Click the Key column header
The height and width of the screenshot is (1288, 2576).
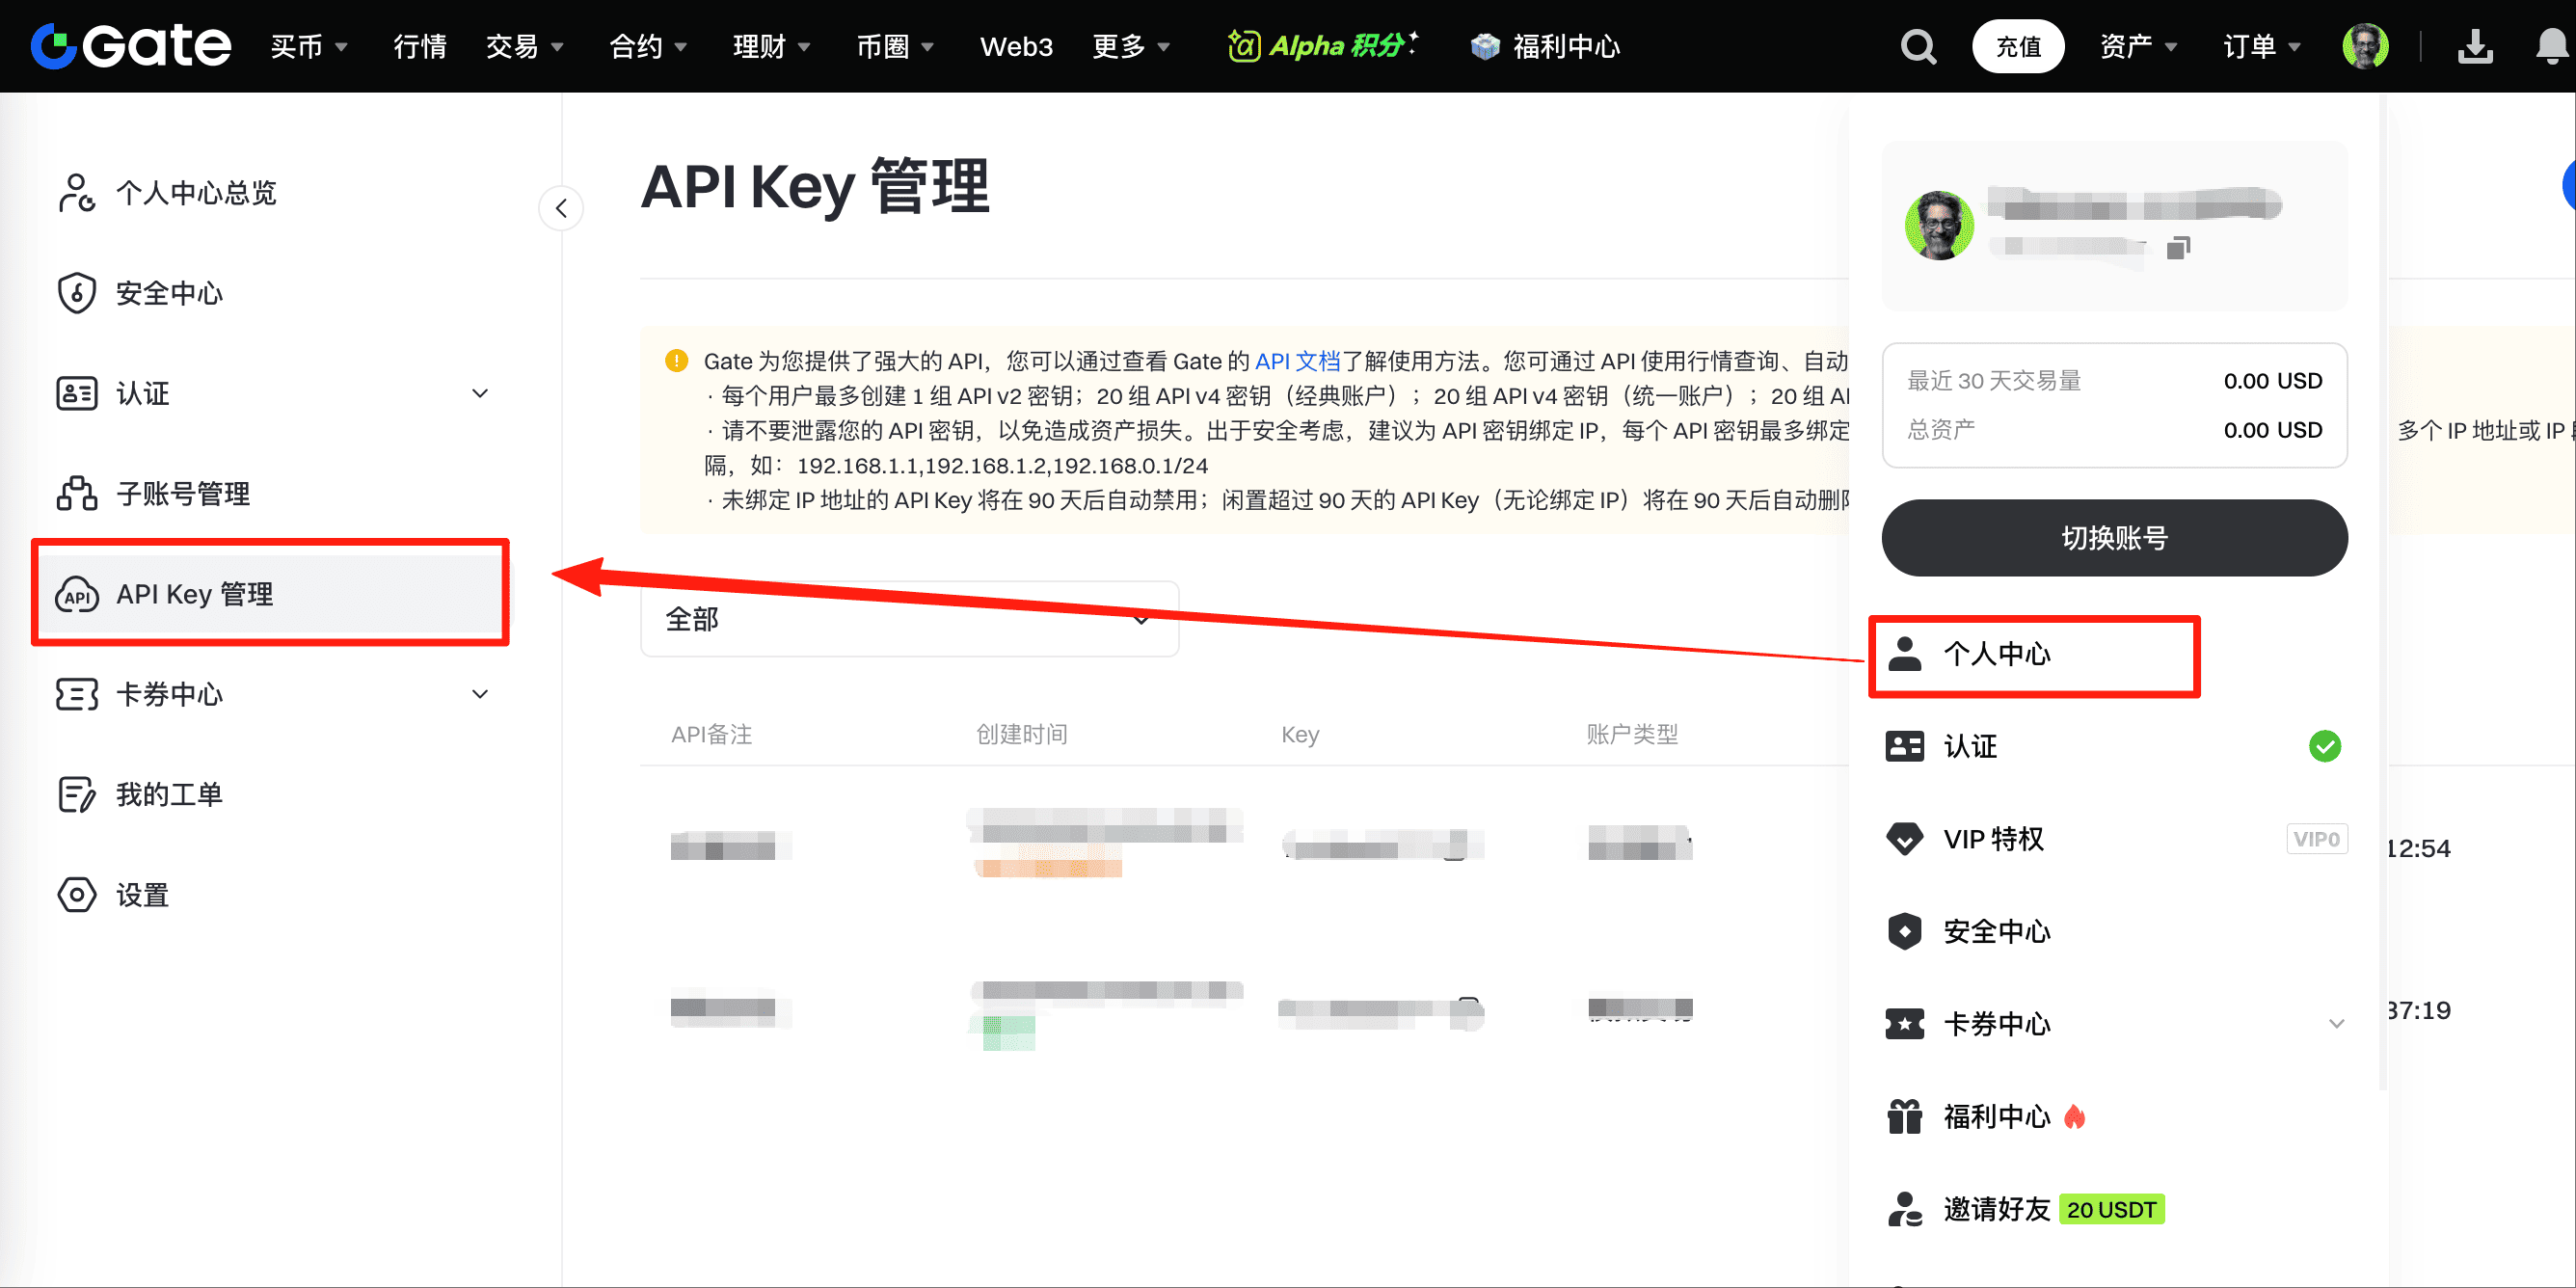pos(1300,735)
